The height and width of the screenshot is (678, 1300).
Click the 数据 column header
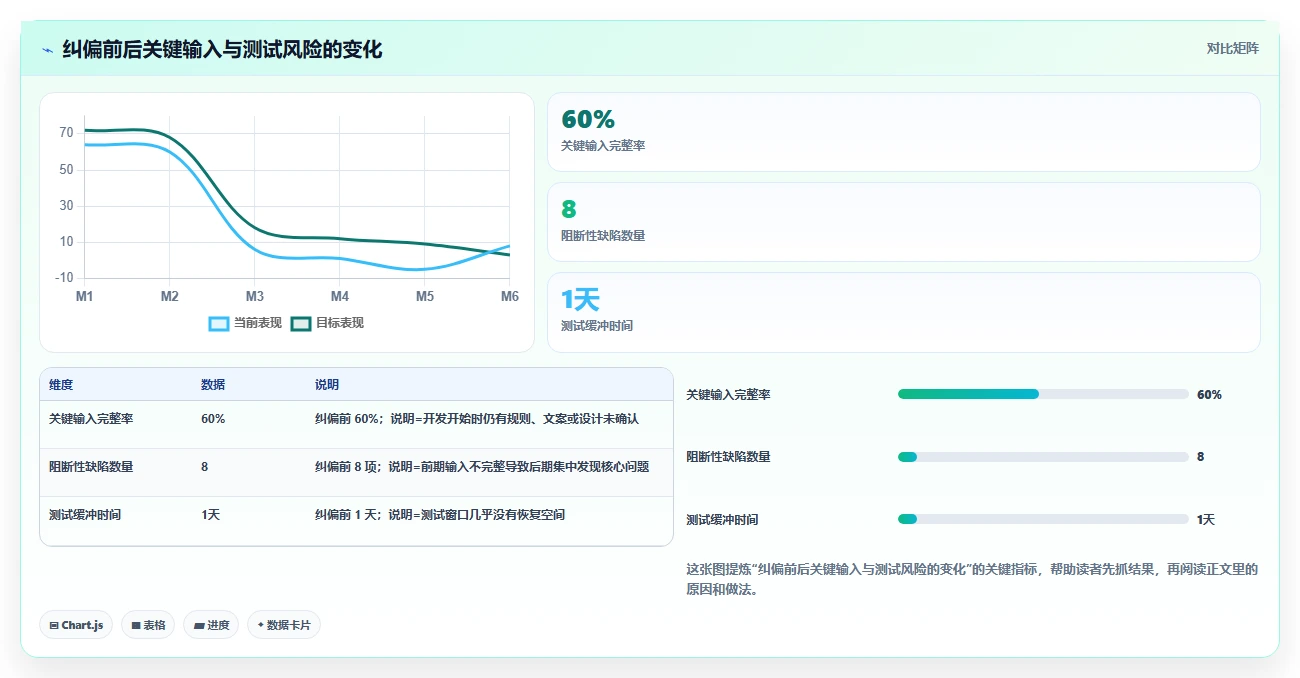tap(213, 385)
